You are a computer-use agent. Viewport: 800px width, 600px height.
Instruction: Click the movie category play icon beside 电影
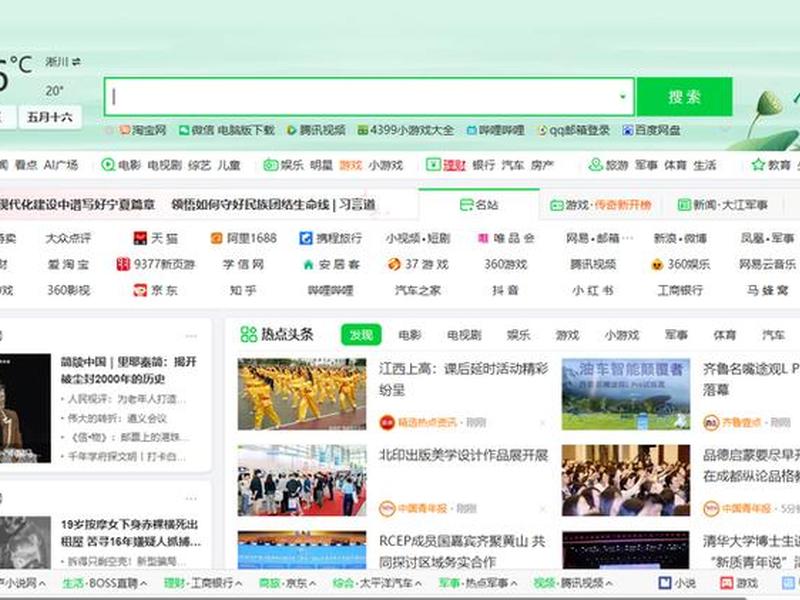(x=108, y=165)
